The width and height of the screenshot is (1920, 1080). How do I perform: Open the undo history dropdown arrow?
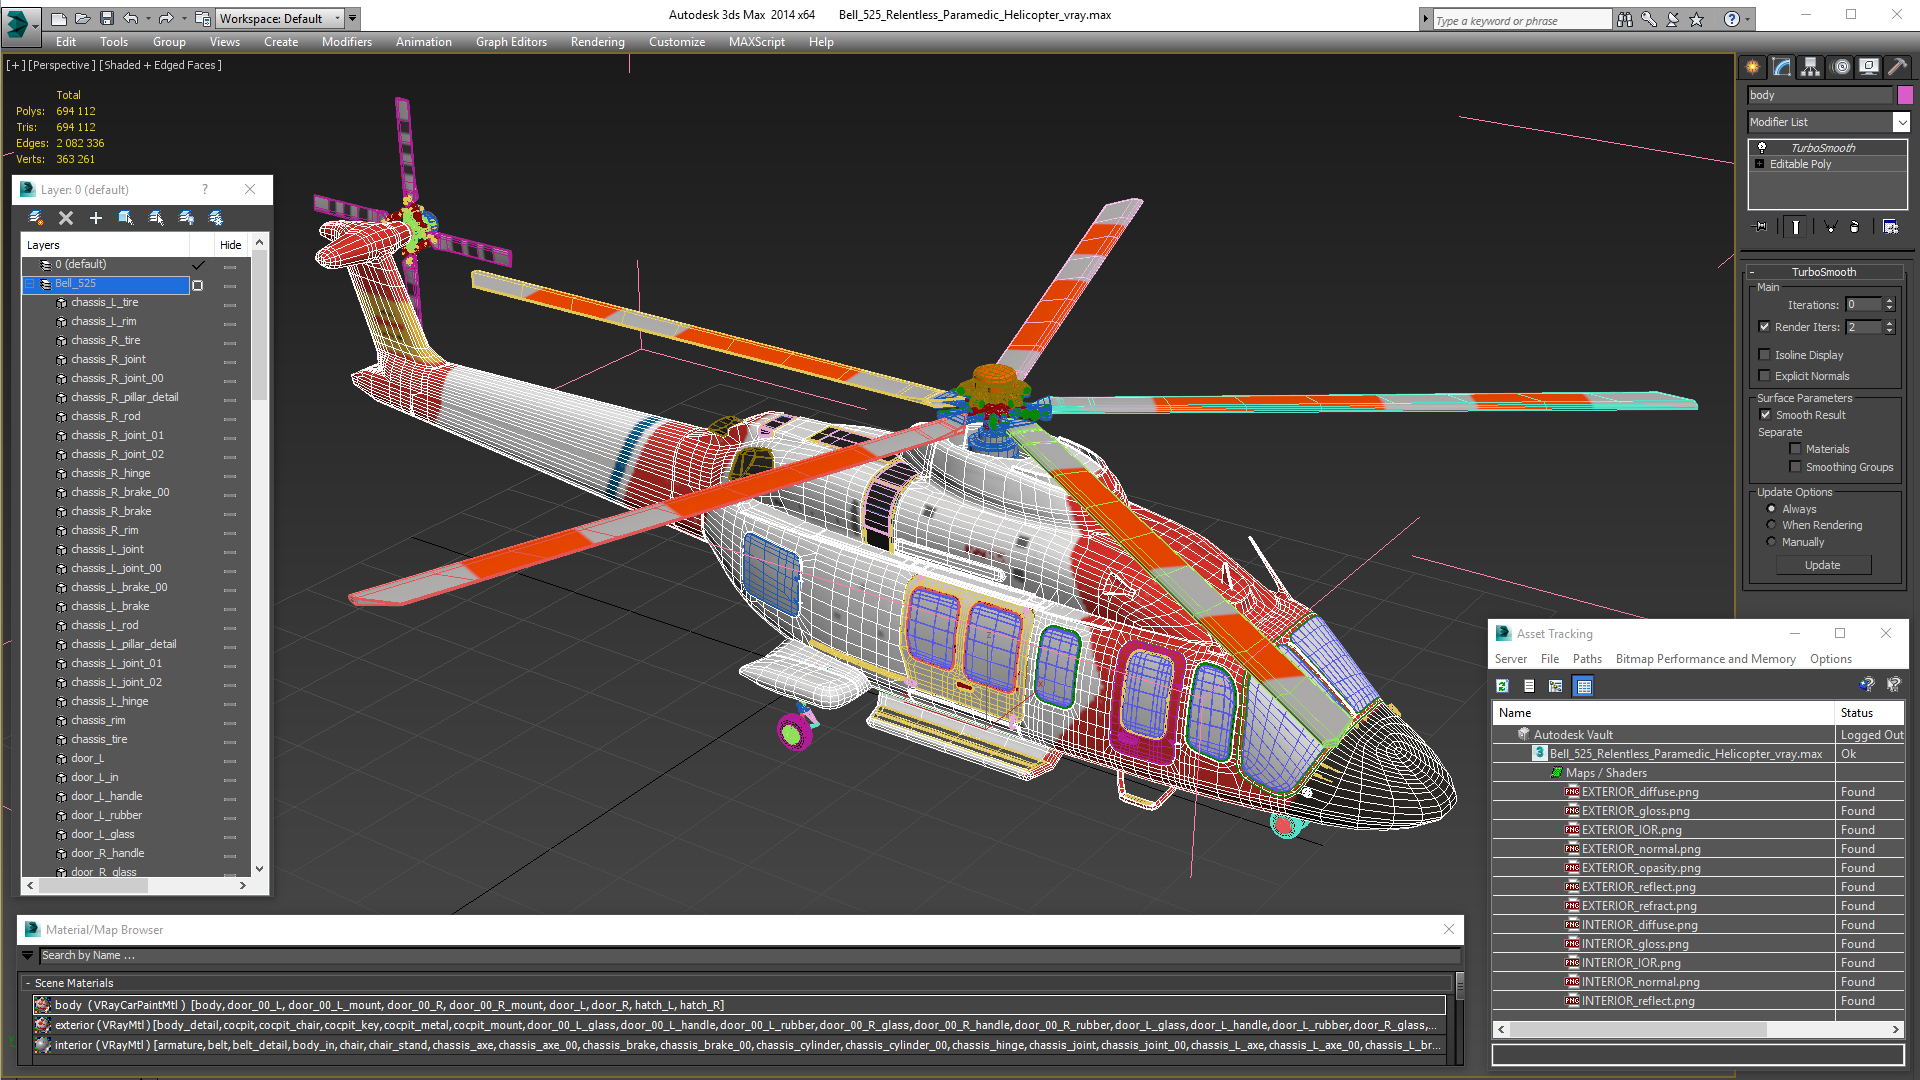pos(149,18)
